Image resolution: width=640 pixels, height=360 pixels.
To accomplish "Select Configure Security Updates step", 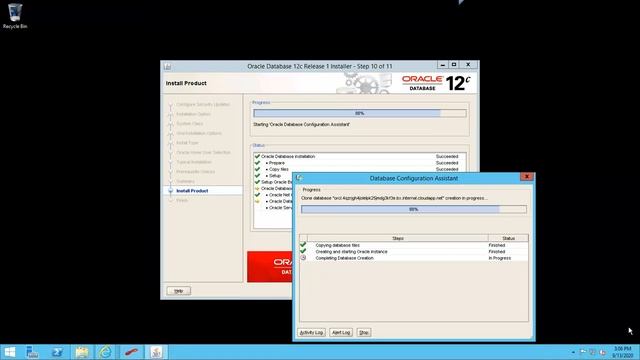I will 203,104.
